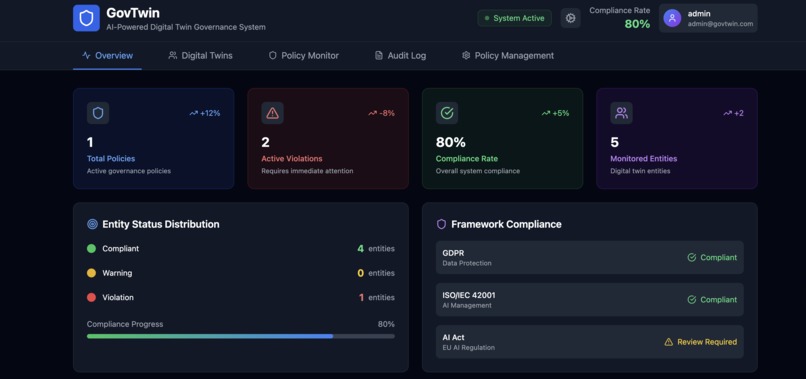Click the 'Framework Compliance' heading
The height and width of the screenshot is (379, 806).
pos(506,224)
